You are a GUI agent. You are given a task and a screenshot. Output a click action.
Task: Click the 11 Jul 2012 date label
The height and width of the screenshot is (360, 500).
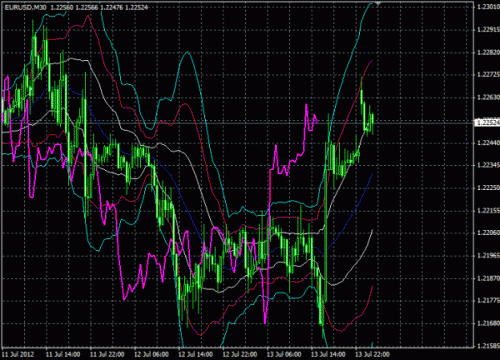tap(18, 354)
